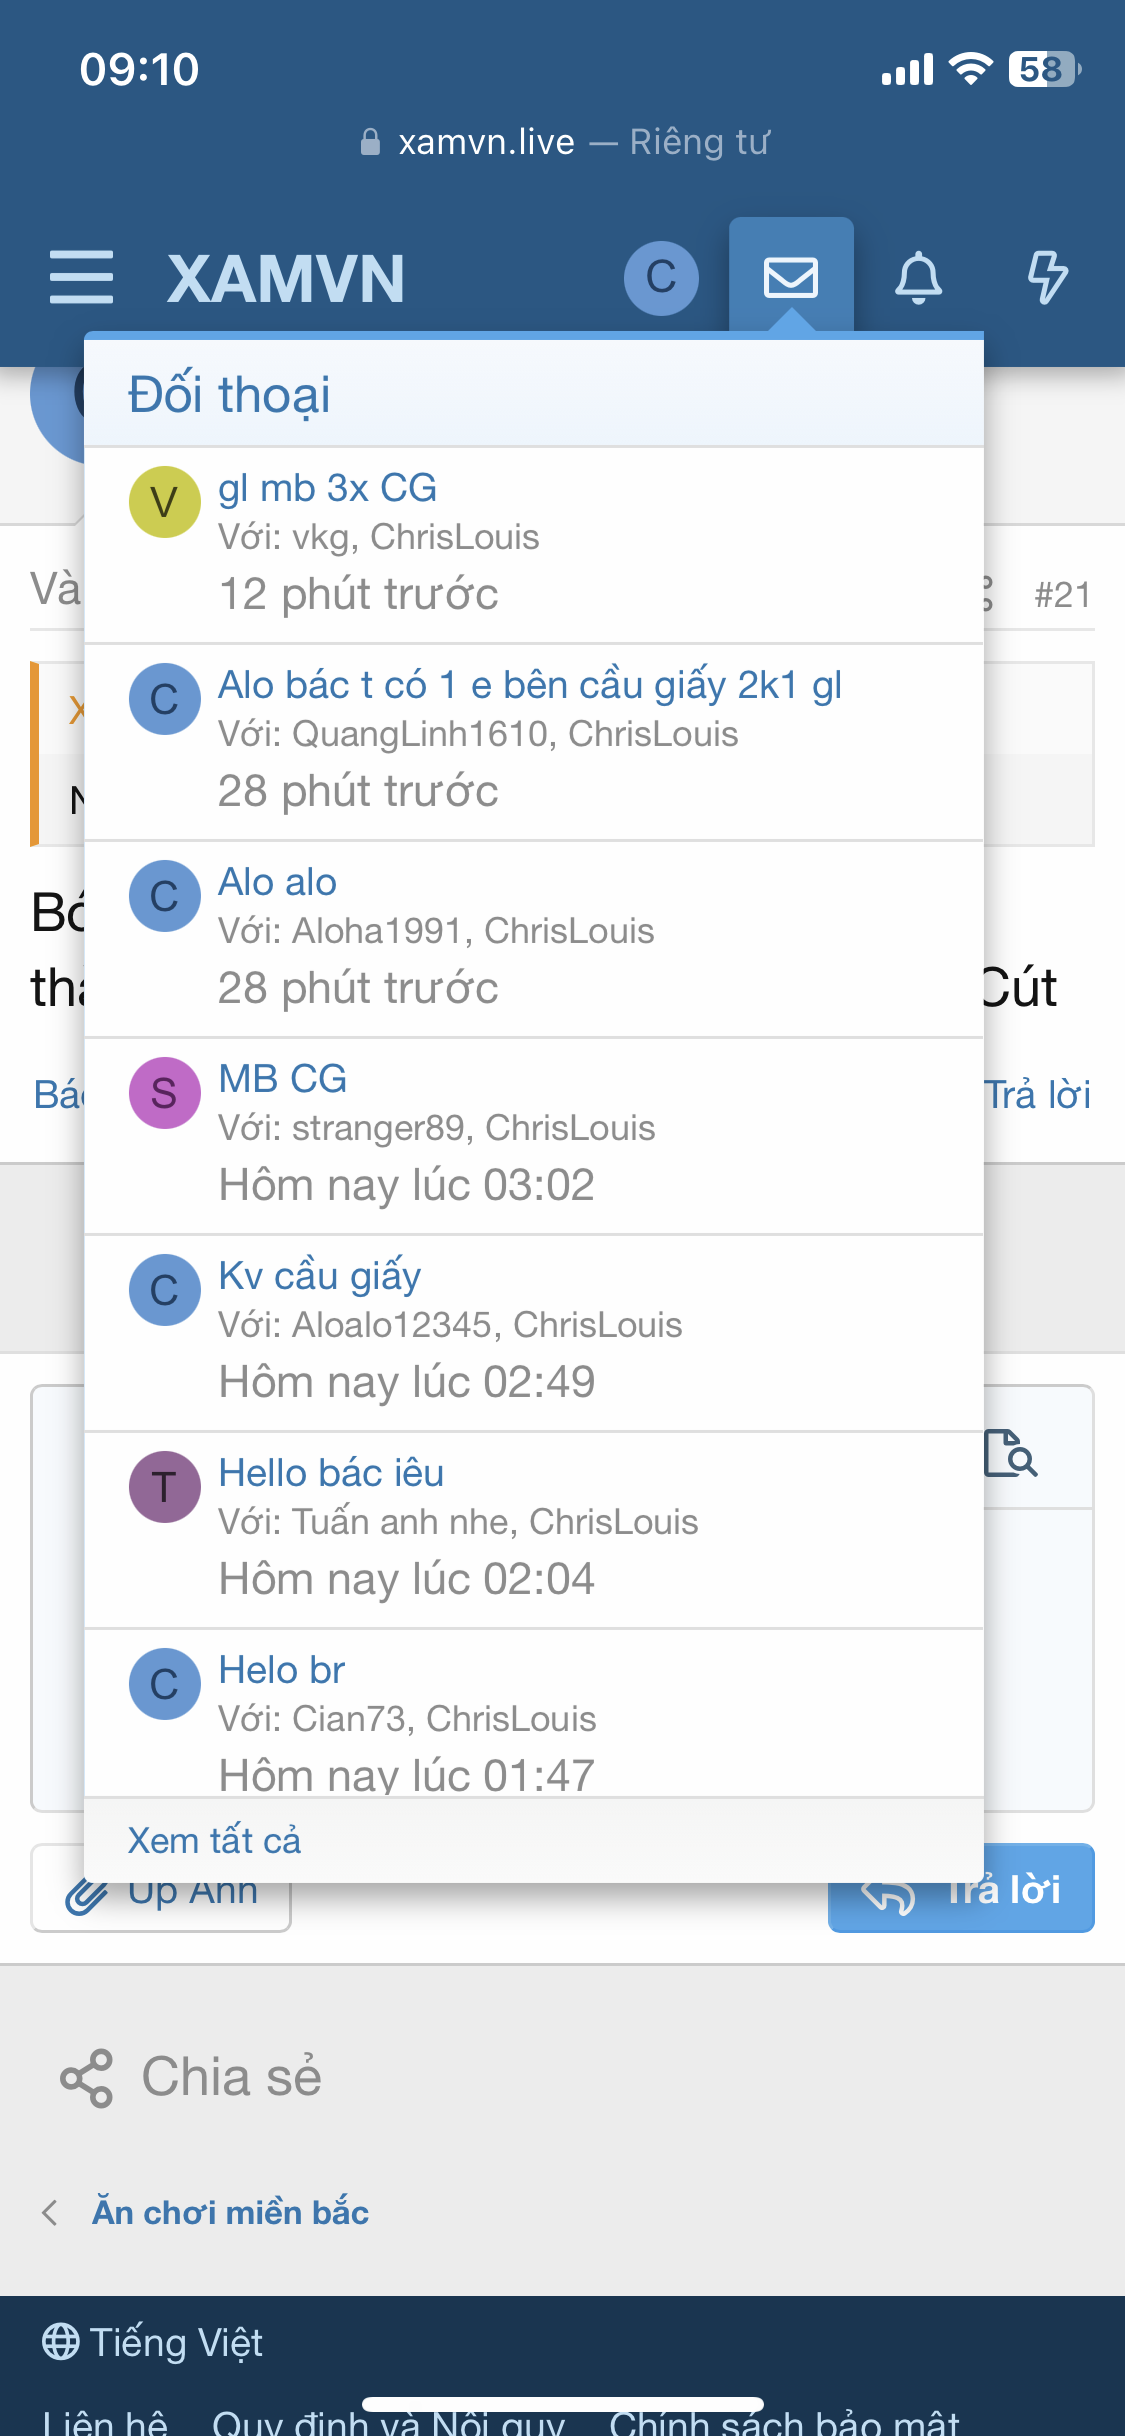
Task: Open the 'MB CG' conversation with stranger89
Action: click(x=283, y=1079)
